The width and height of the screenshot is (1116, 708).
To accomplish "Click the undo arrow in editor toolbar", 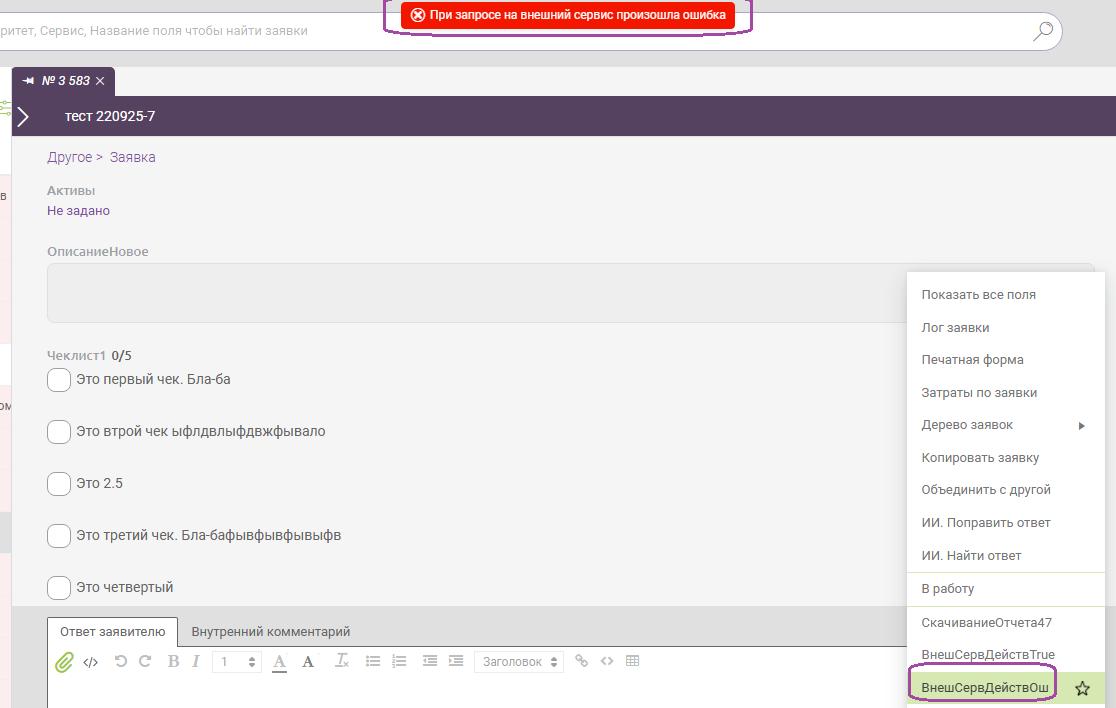I will [x=121, y=661].
